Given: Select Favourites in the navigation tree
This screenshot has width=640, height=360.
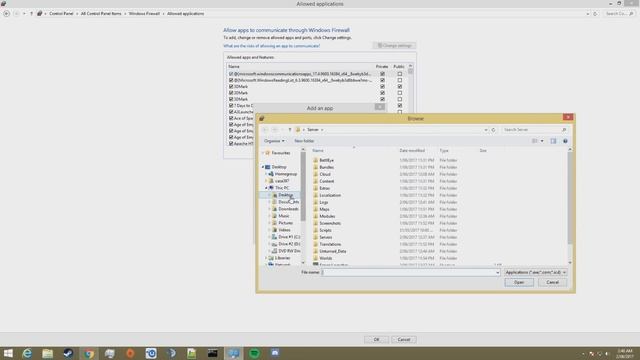Looking at the screenshot, I should tap(280, 153).
